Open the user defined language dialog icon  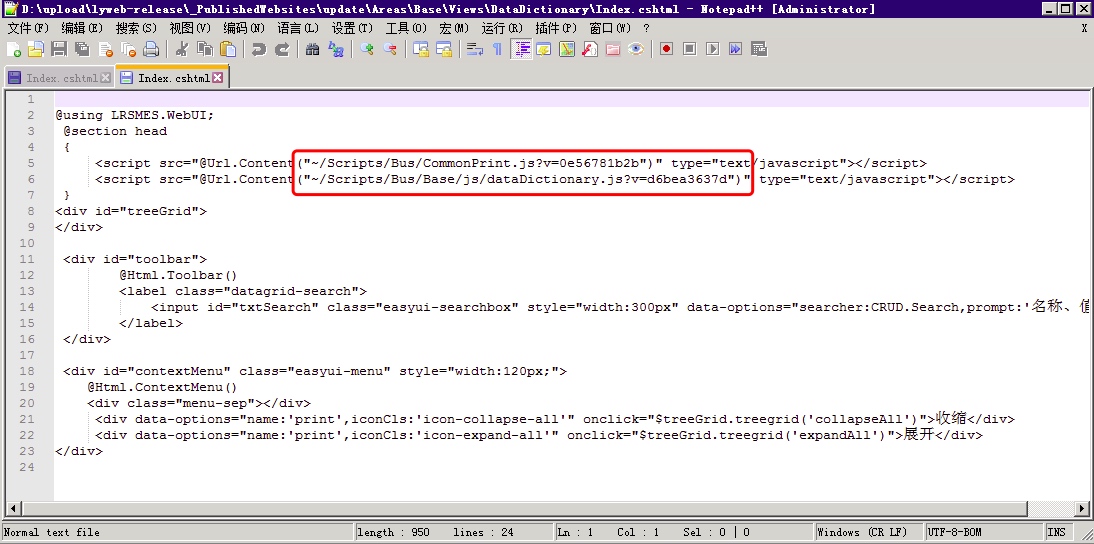coord(544,49)
